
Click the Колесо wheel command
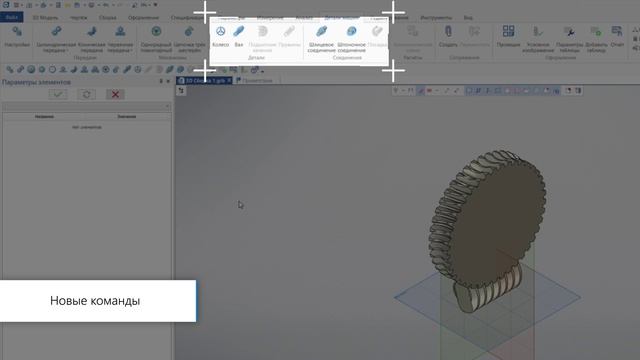[220, 37]
